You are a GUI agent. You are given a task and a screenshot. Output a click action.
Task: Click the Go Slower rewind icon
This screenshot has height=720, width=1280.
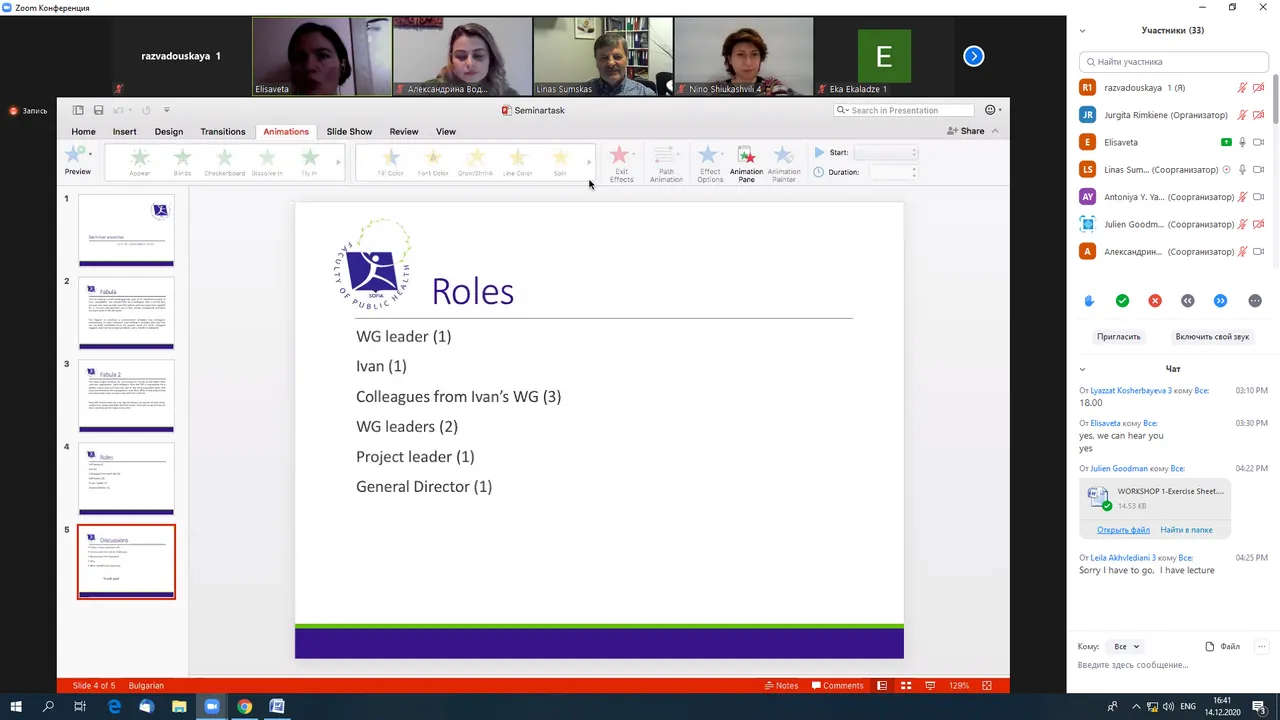click(x=1187, y=301)
